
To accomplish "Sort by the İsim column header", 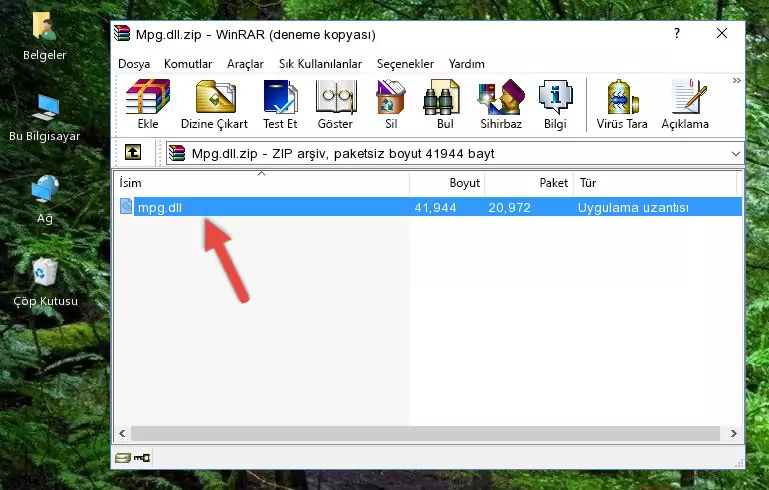I will click(262, 182).
